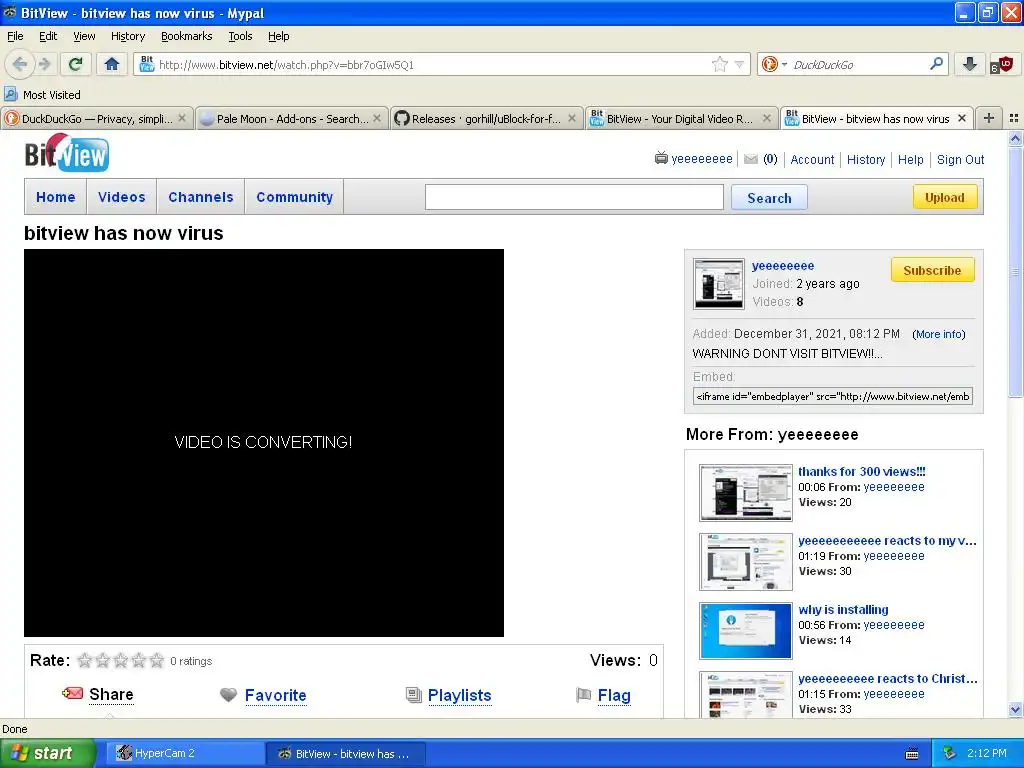Open the why is installing video link
The width and height of the screenshot is (1024, 768).
click(x=843, y=609)
